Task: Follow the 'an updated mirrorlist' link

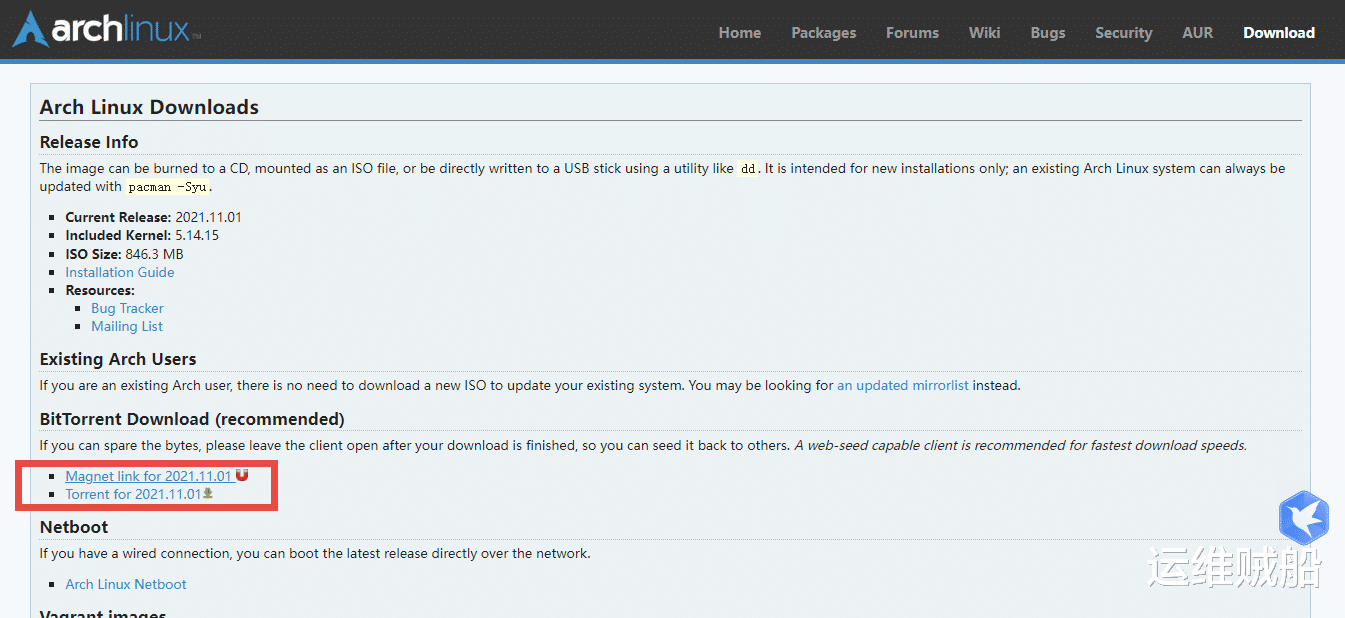Action: click(x=903, y=385)
